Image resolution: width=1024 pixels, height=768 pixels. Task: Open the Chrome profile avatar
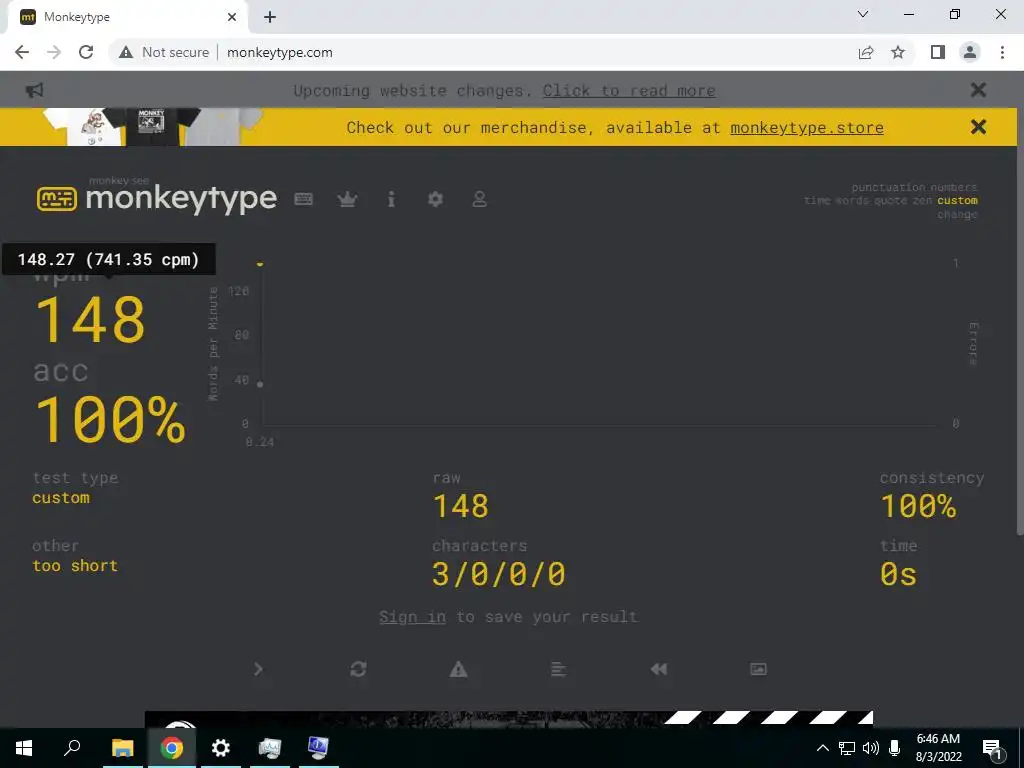pyautogui.click(x=970, y=52)
